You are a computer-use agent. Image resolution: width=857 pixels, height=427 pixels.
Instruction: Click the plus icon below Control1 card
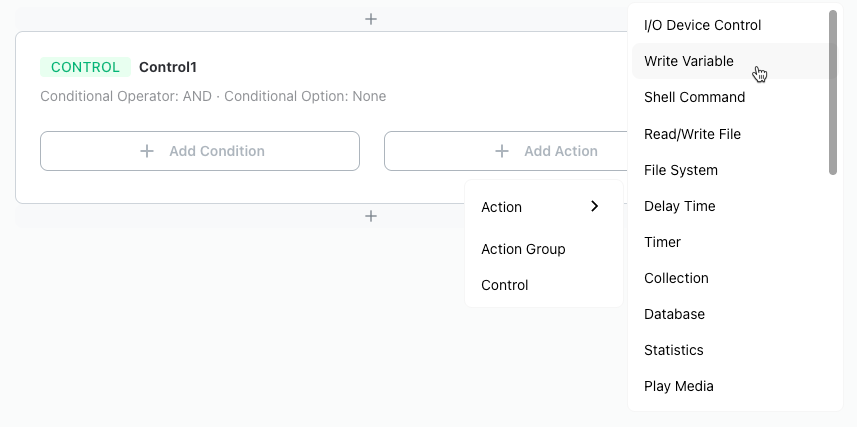click(371, 216)
